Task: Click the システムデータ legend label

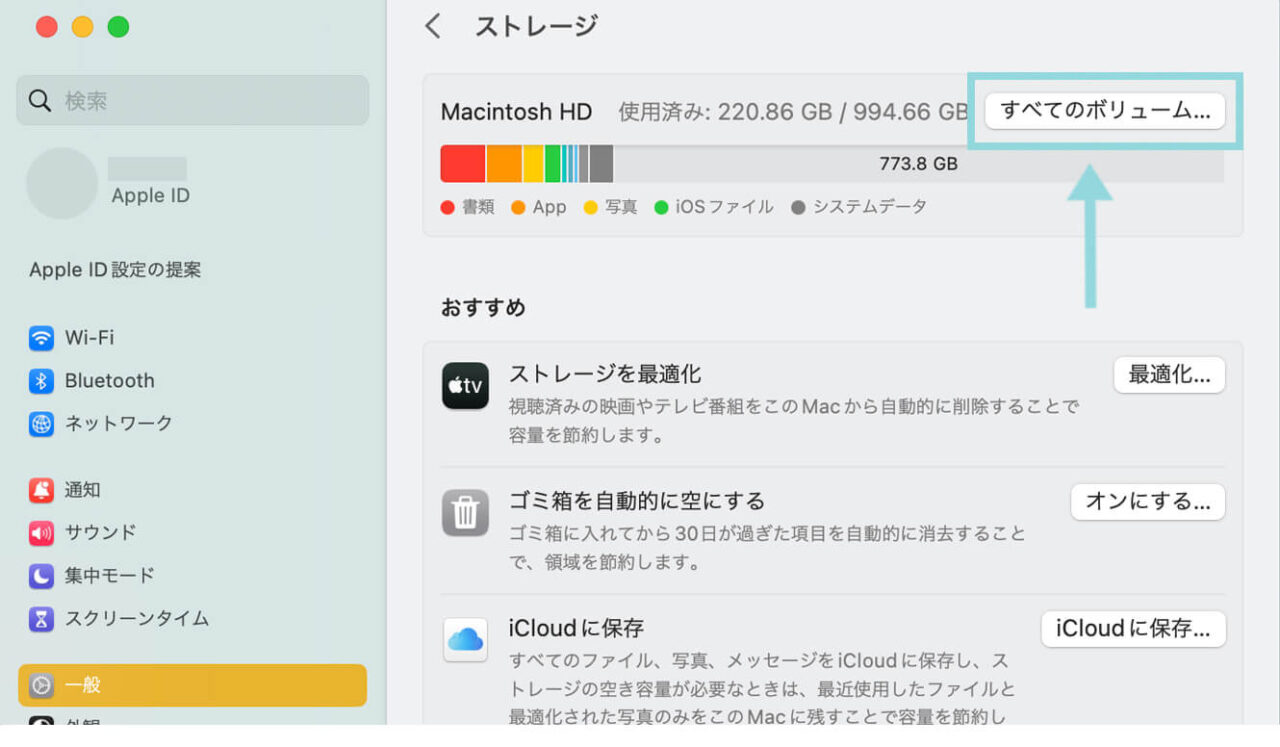Action: (869, 207)
